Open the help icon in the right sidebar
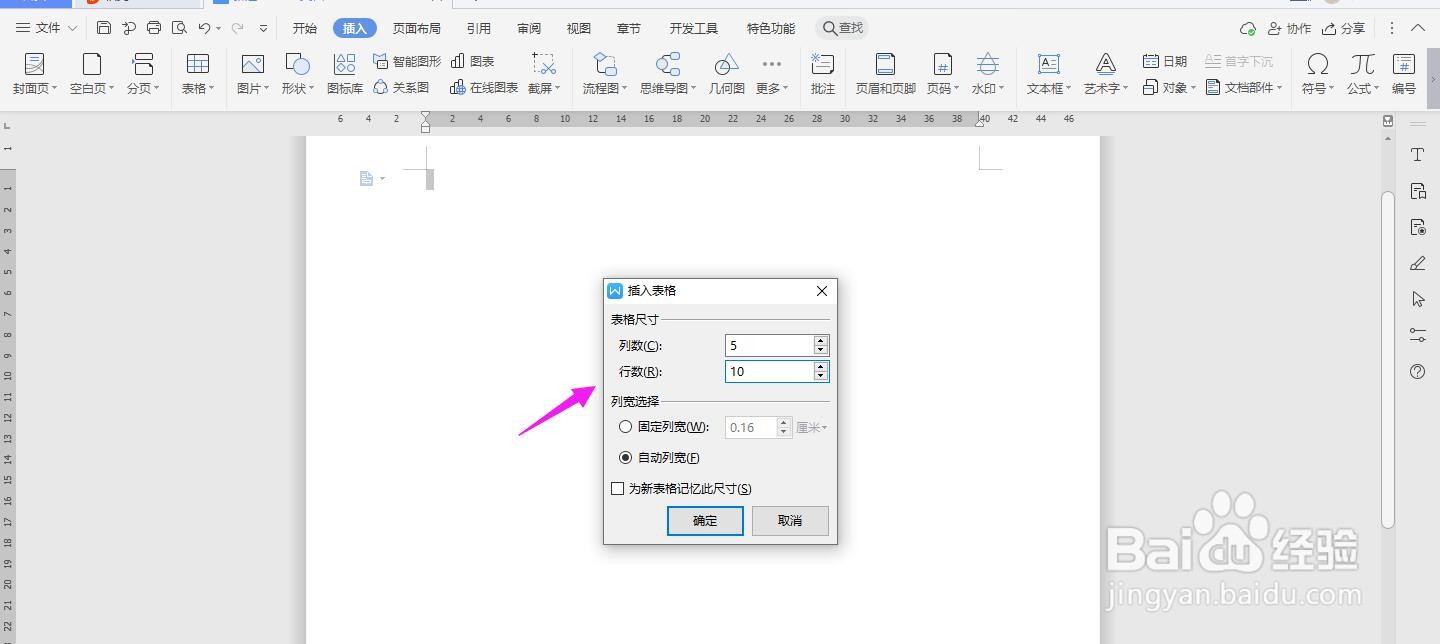This screenshot has height=644, width=1440. (x=1417, y=371)
